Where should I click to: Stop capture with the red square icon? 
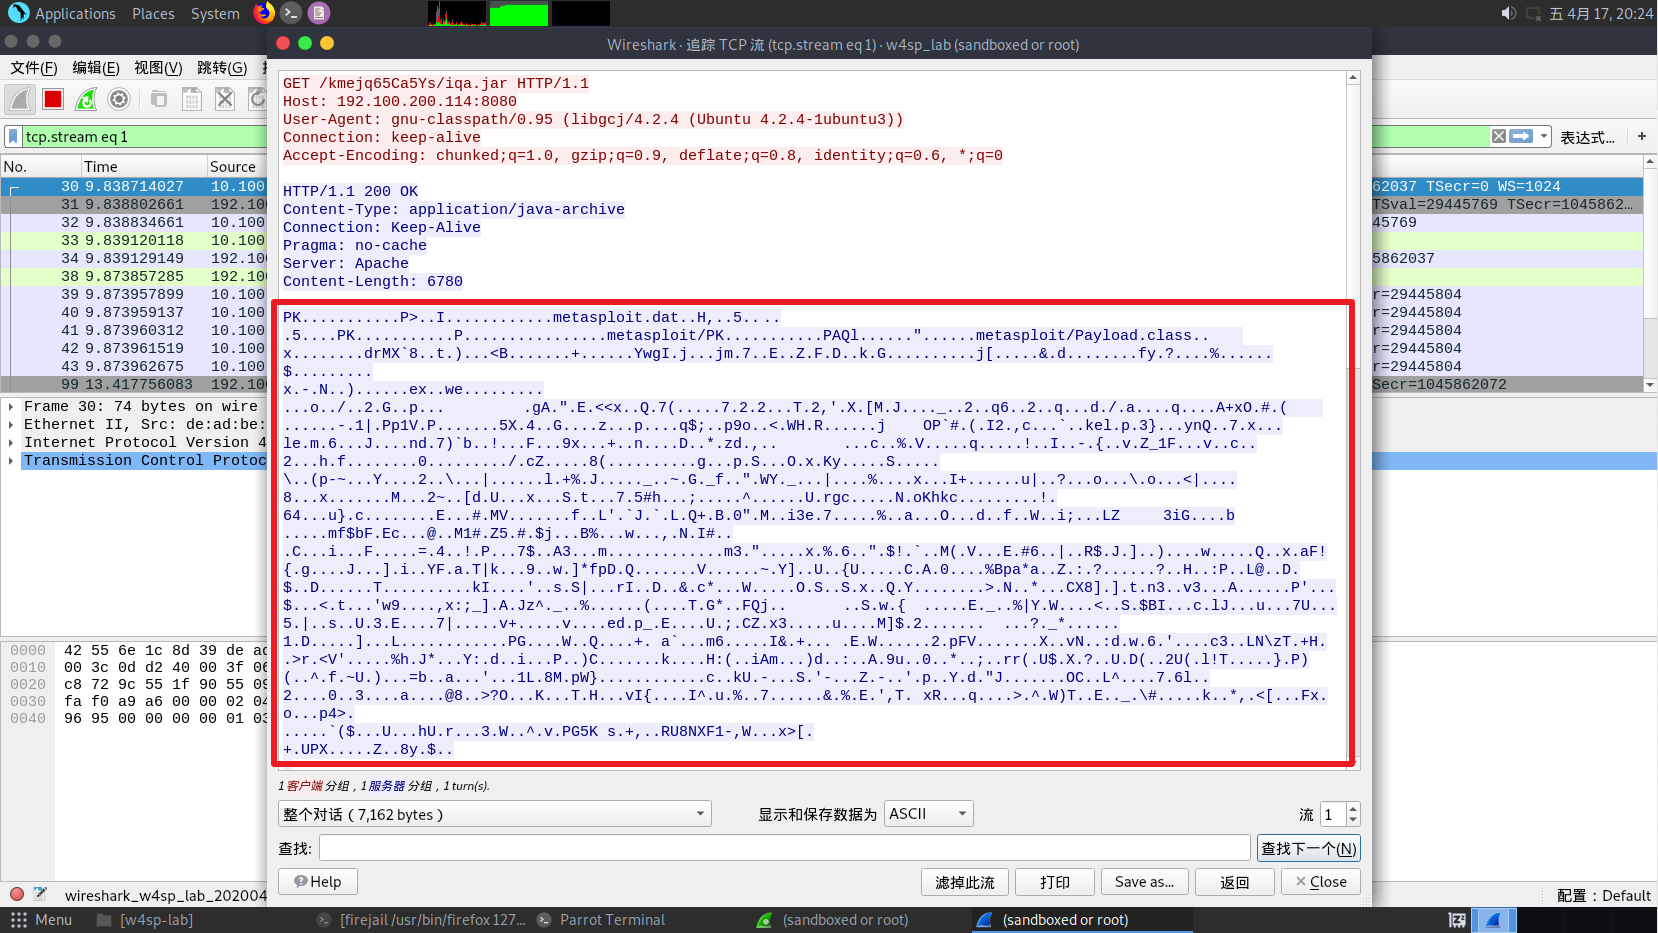pos(53,99)
